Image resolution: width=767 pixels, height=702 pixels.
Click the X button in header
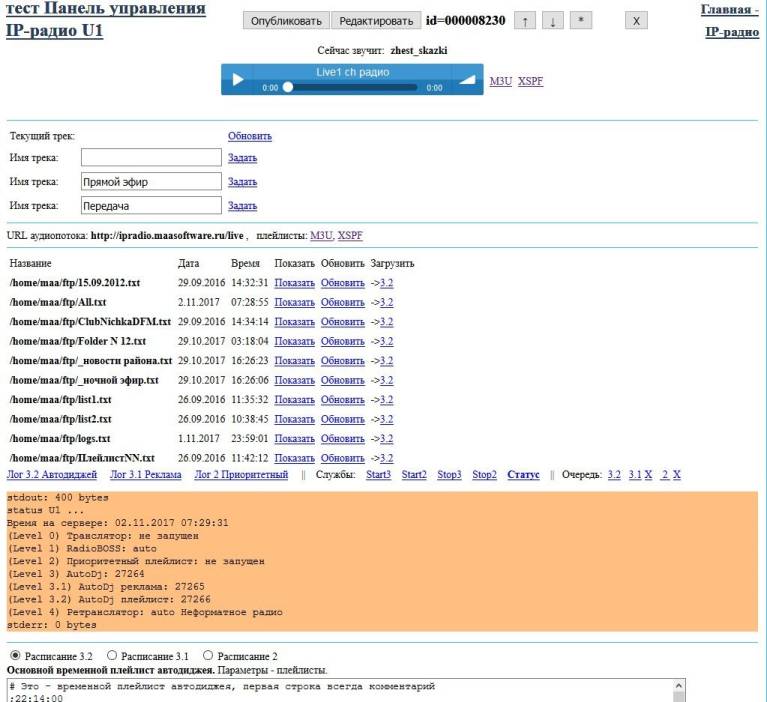click(x=636, y=21)
